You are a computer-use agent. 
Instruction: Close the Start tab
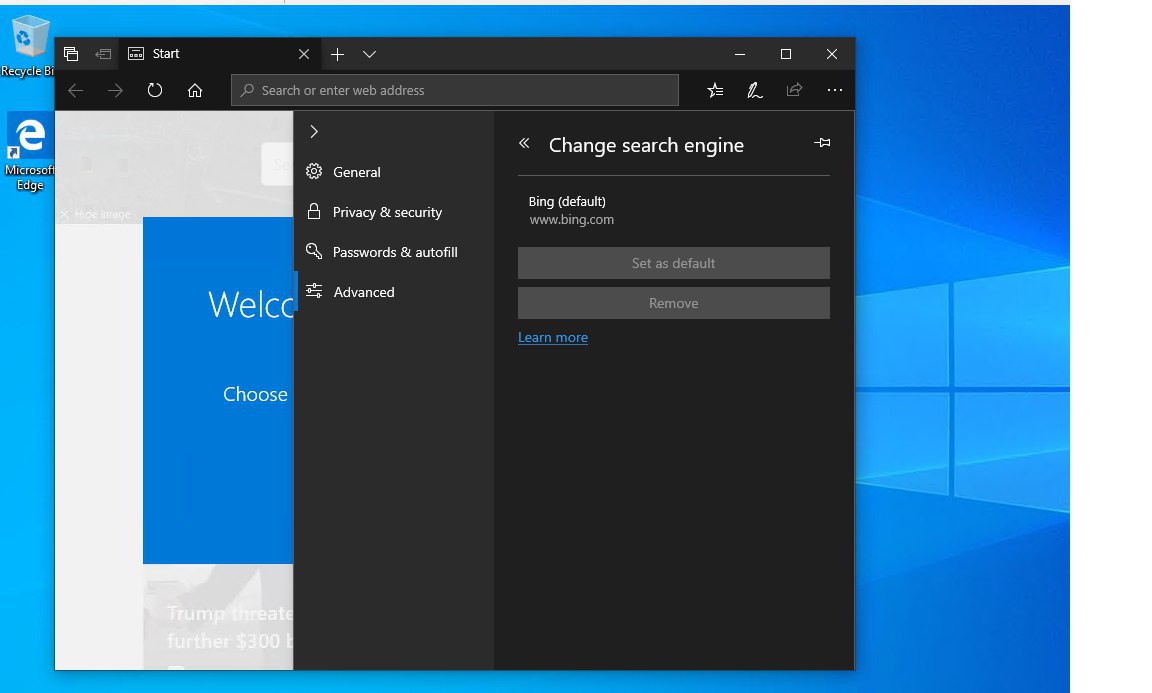(x=304, y=54)
